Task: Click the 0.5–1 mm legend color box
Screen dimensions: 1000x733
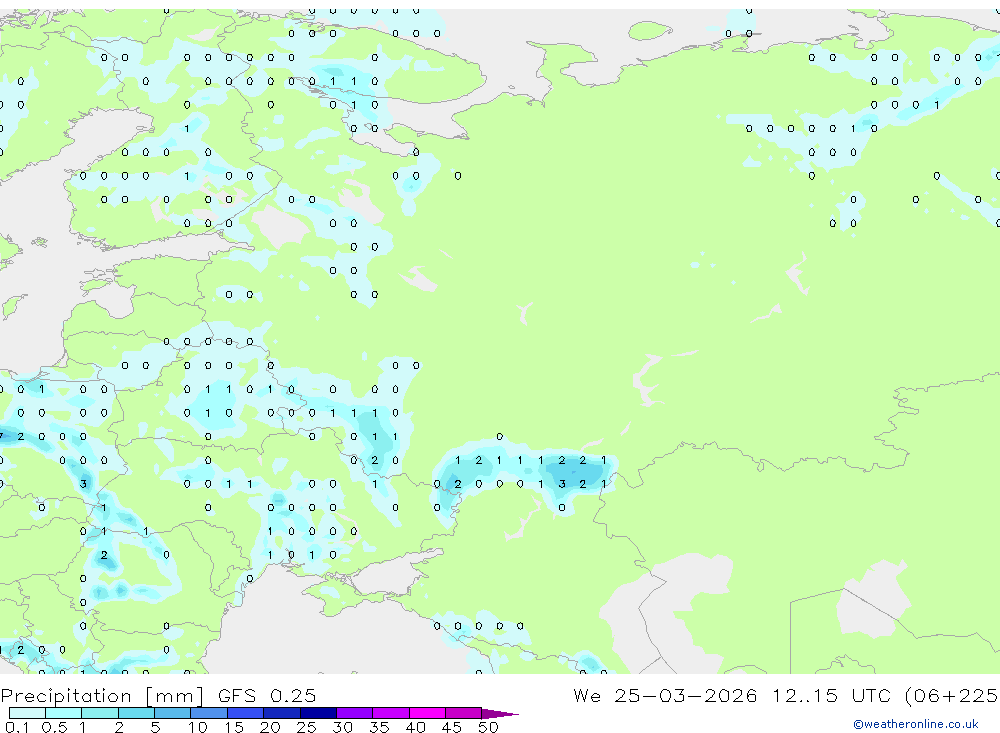Action: [63, 713]
